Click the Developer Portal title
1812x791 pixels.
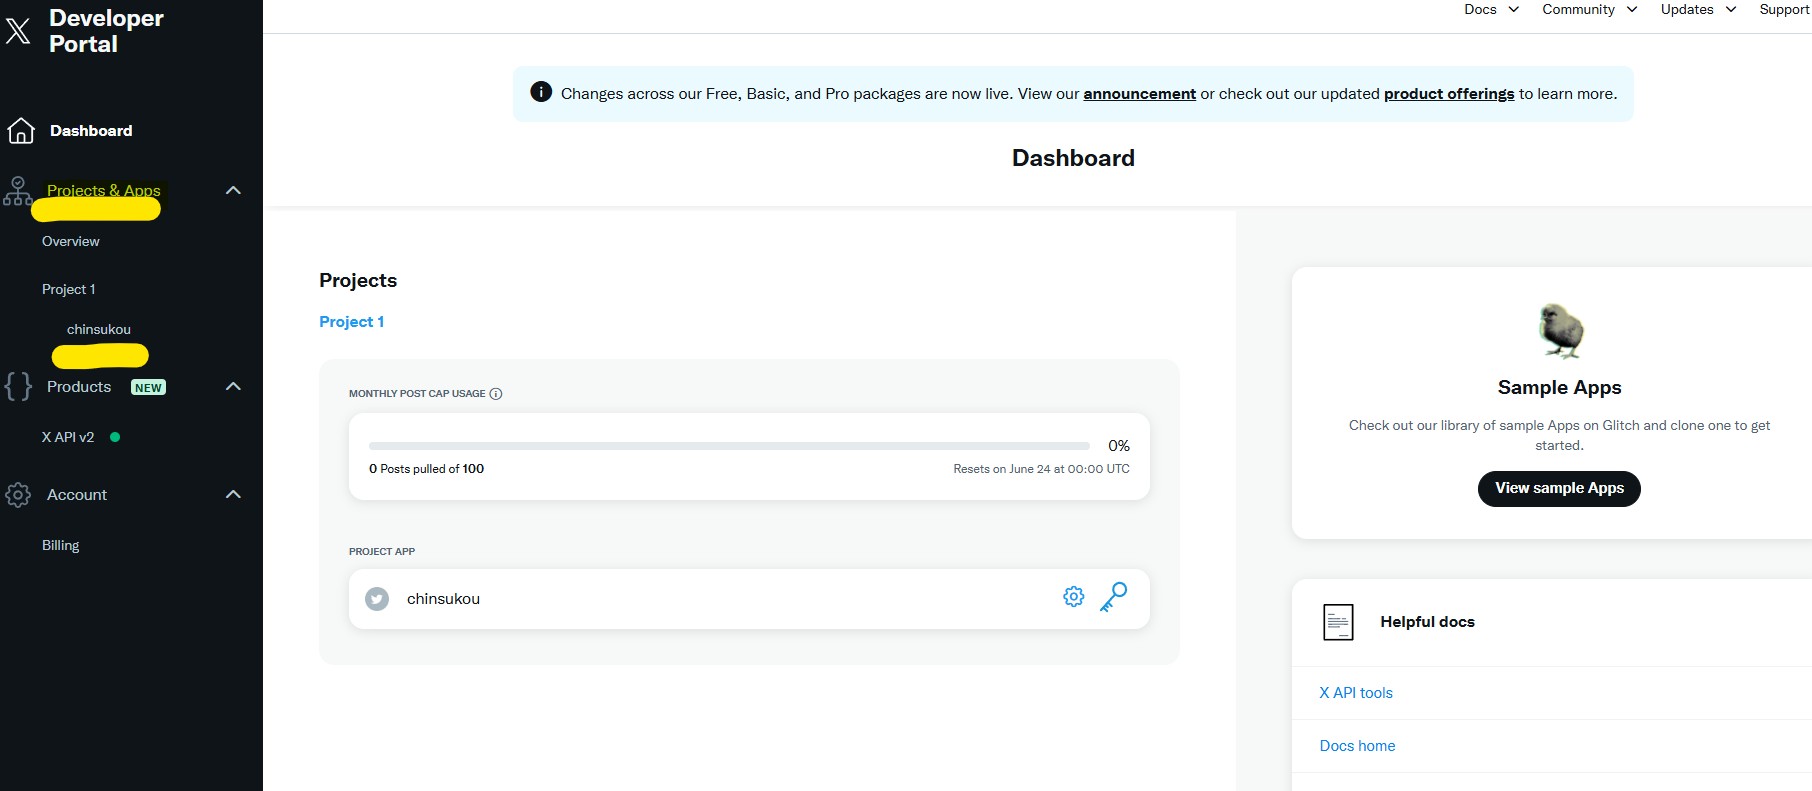pos(106,31)
